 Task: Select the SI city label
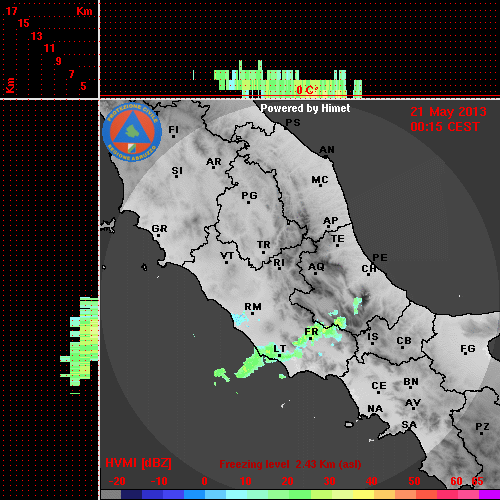point(177,171)
